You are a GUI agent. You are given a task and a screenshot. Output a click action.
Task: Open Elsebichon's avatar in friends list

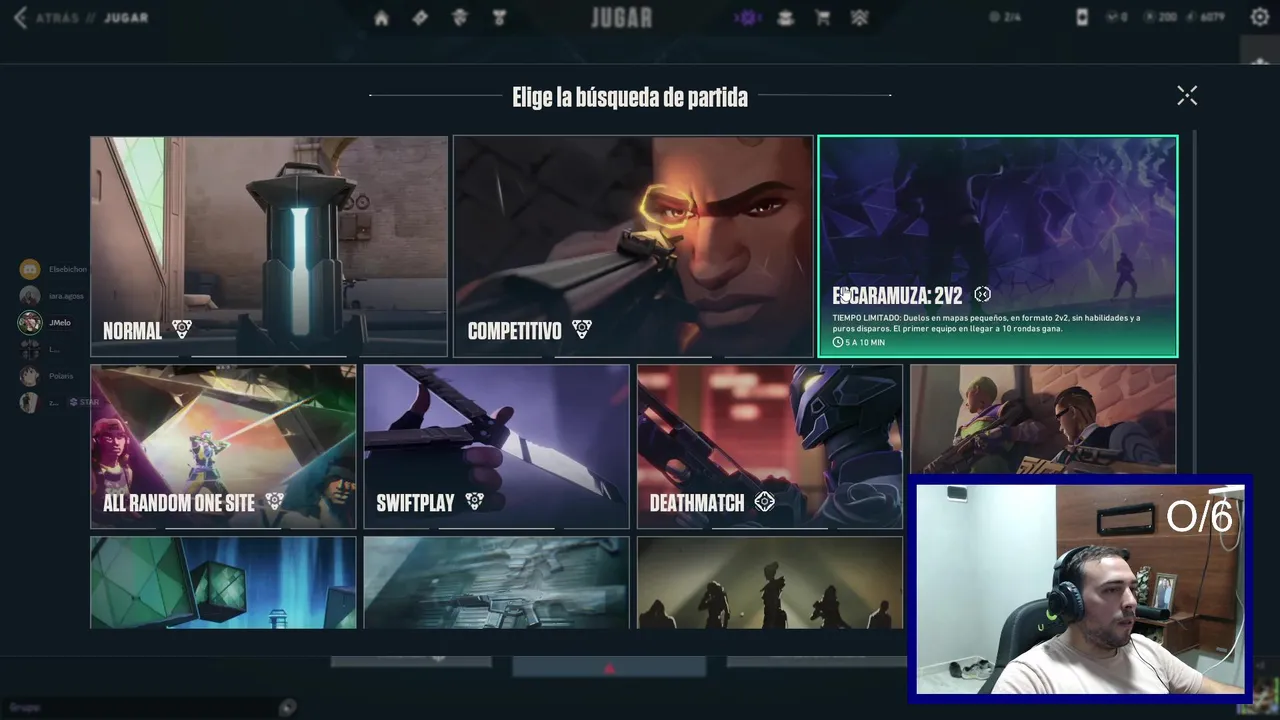click(x=30, y=269)
